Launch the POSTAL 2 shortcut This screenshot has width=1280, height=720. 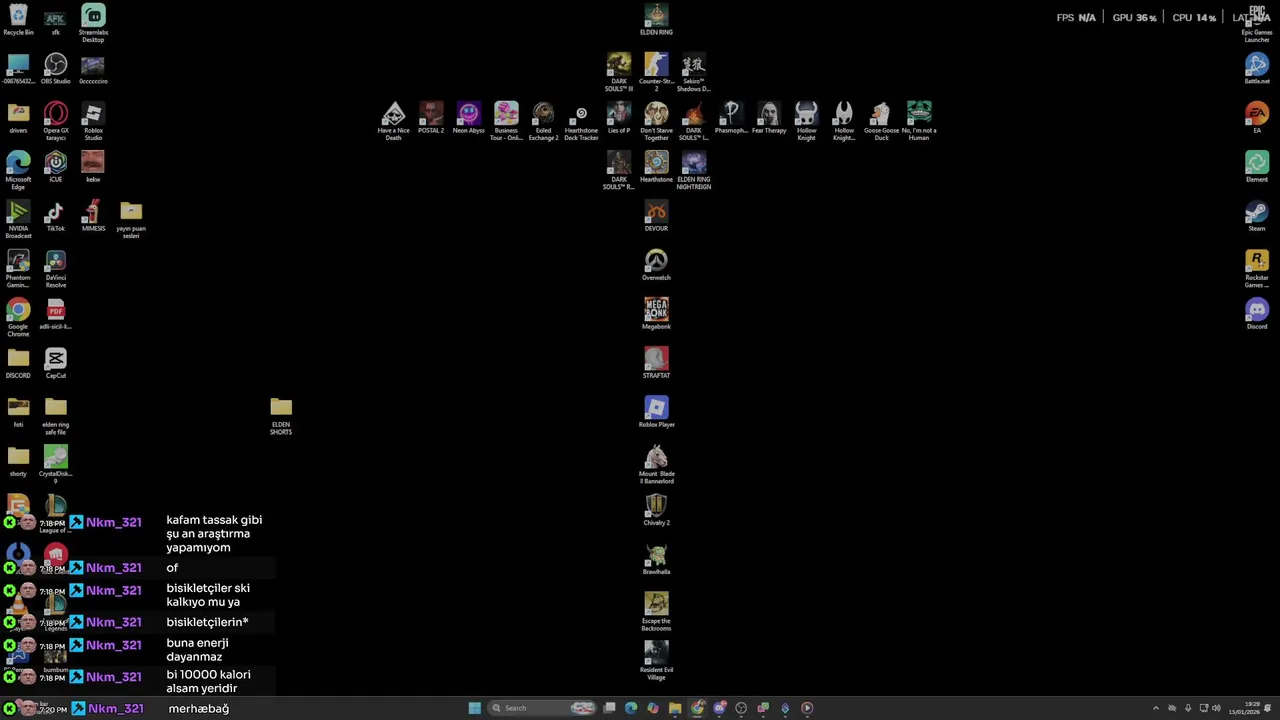[x=431, y=118]
